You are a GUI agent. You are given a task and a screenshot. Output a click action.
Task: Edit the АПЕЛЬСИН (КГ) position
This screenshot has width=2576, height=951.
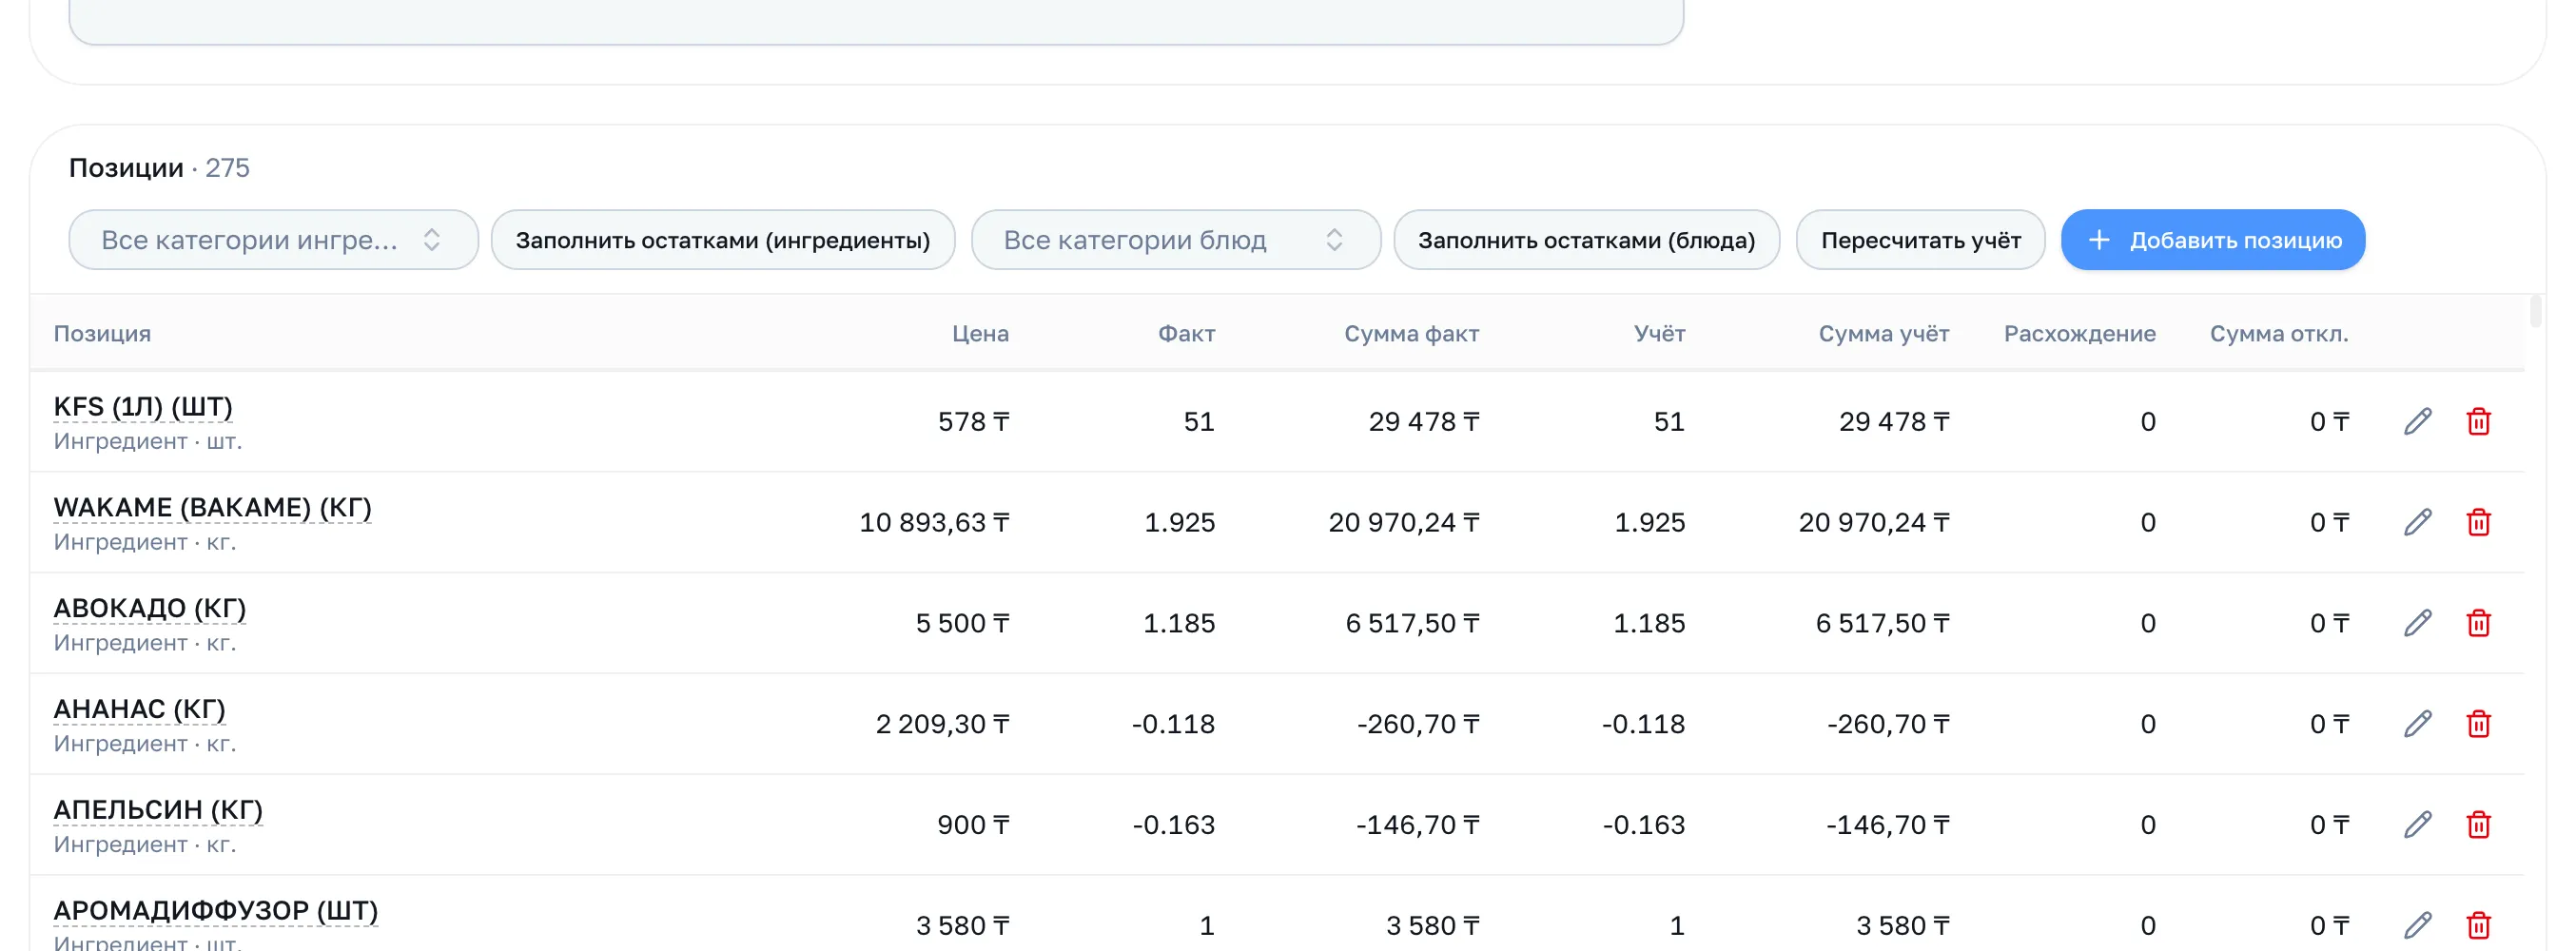pyautogui.click(x=2417, y=825)
